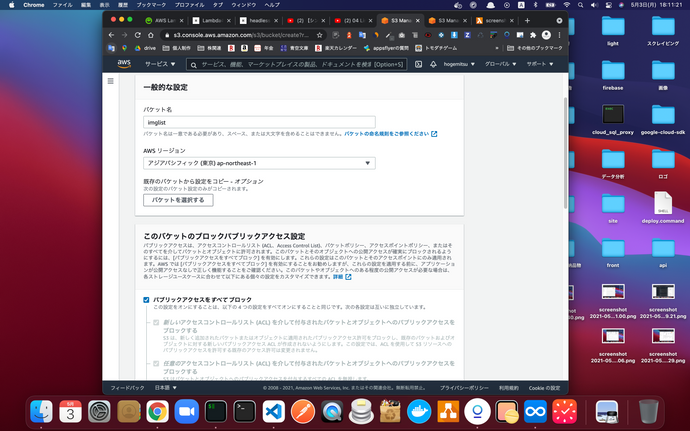690x431 pixels.
Task: Open the hogemitsu account dropdown
Action: point(459,64)
